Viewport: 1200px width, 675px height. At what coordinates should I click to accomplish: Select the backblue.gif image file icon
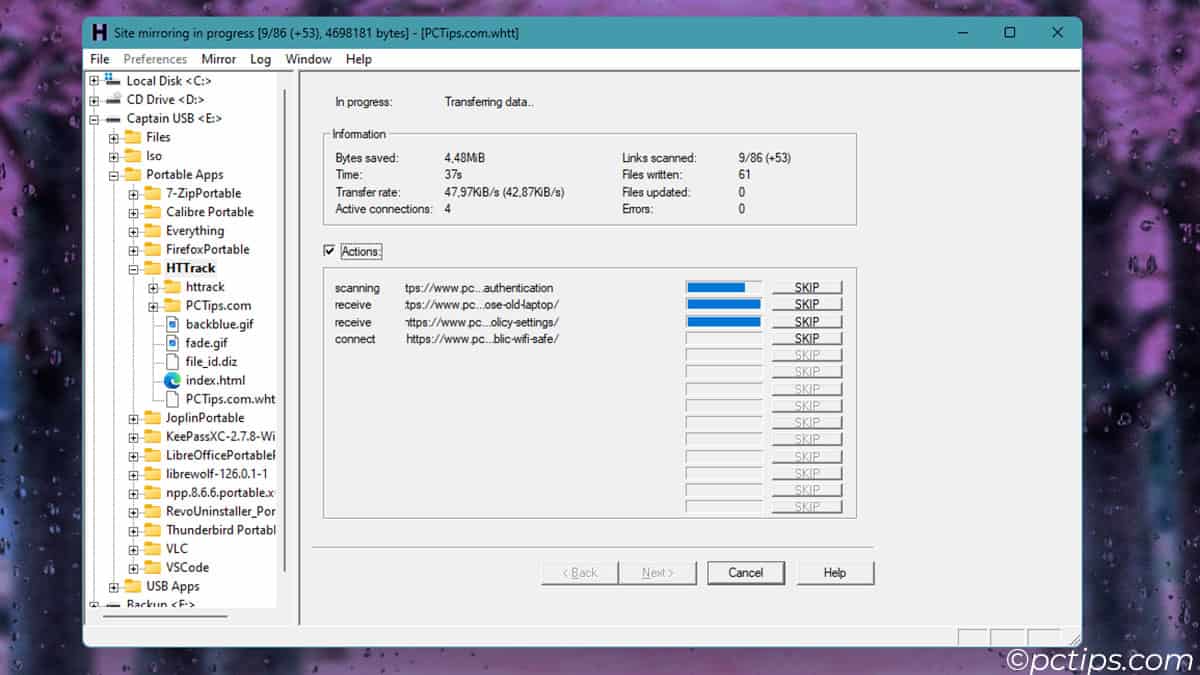[171, 324]
